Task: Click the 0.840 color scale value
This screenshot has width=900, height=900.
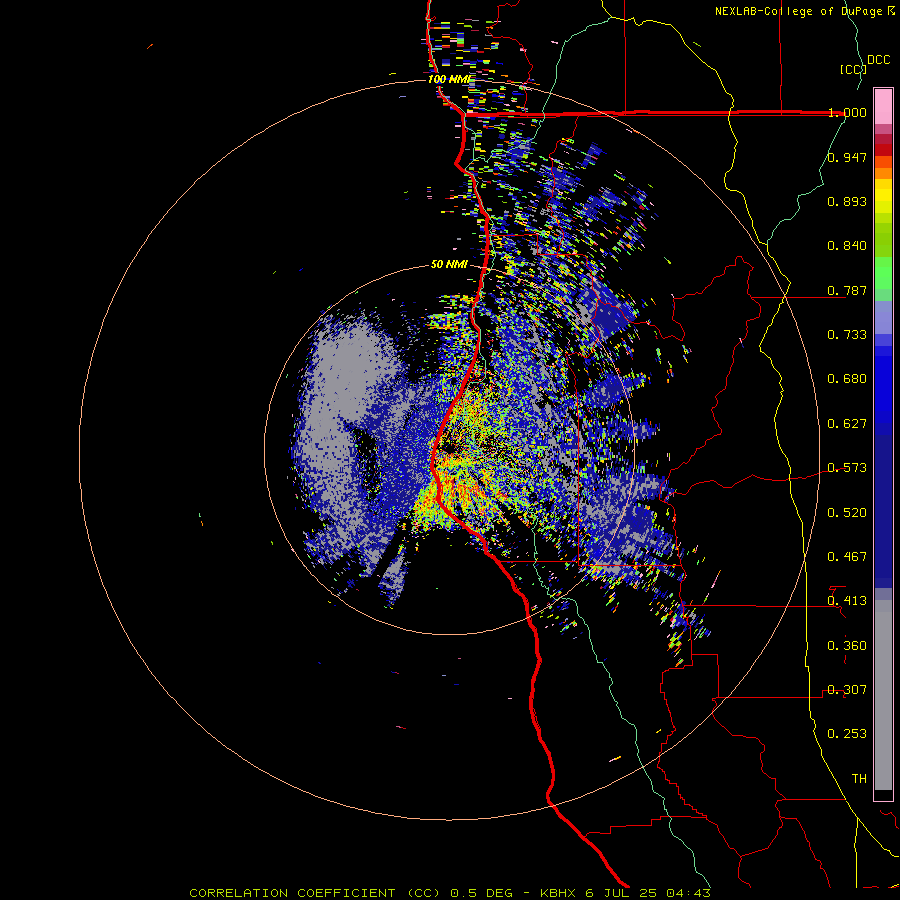Action: pos(847,246)
